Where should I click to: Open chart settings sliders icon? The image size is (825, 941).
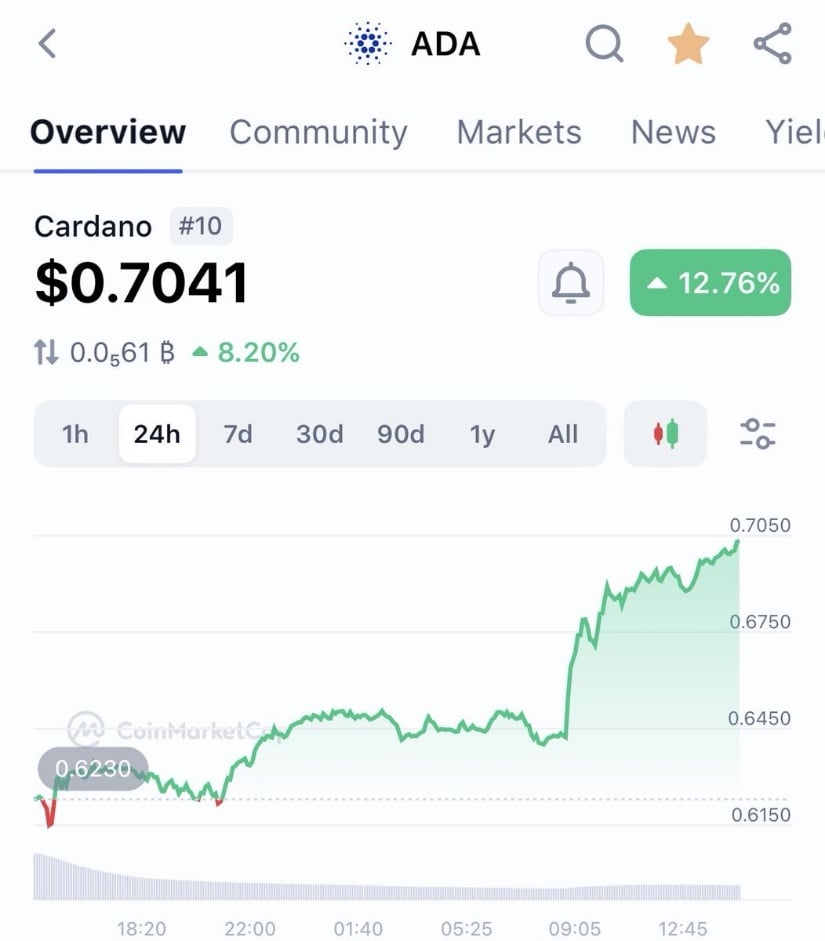coord(757,434)
